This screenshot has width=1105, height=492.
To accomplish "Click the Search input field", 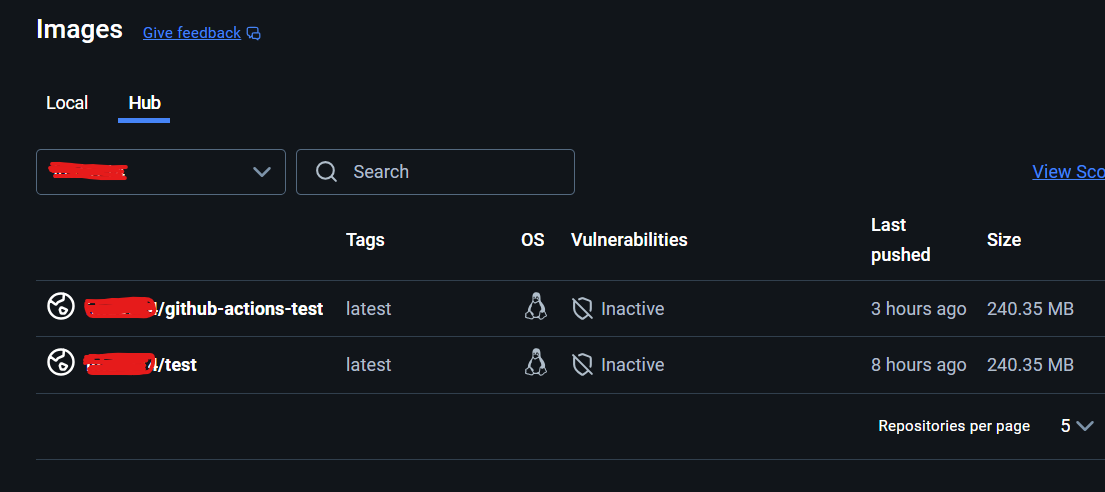I will point(435,171).
